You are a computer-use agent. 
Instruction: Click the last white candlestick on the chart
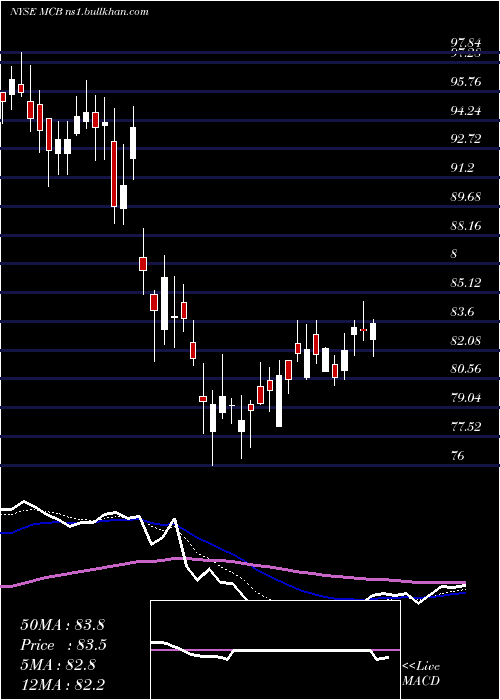(373, 332)
